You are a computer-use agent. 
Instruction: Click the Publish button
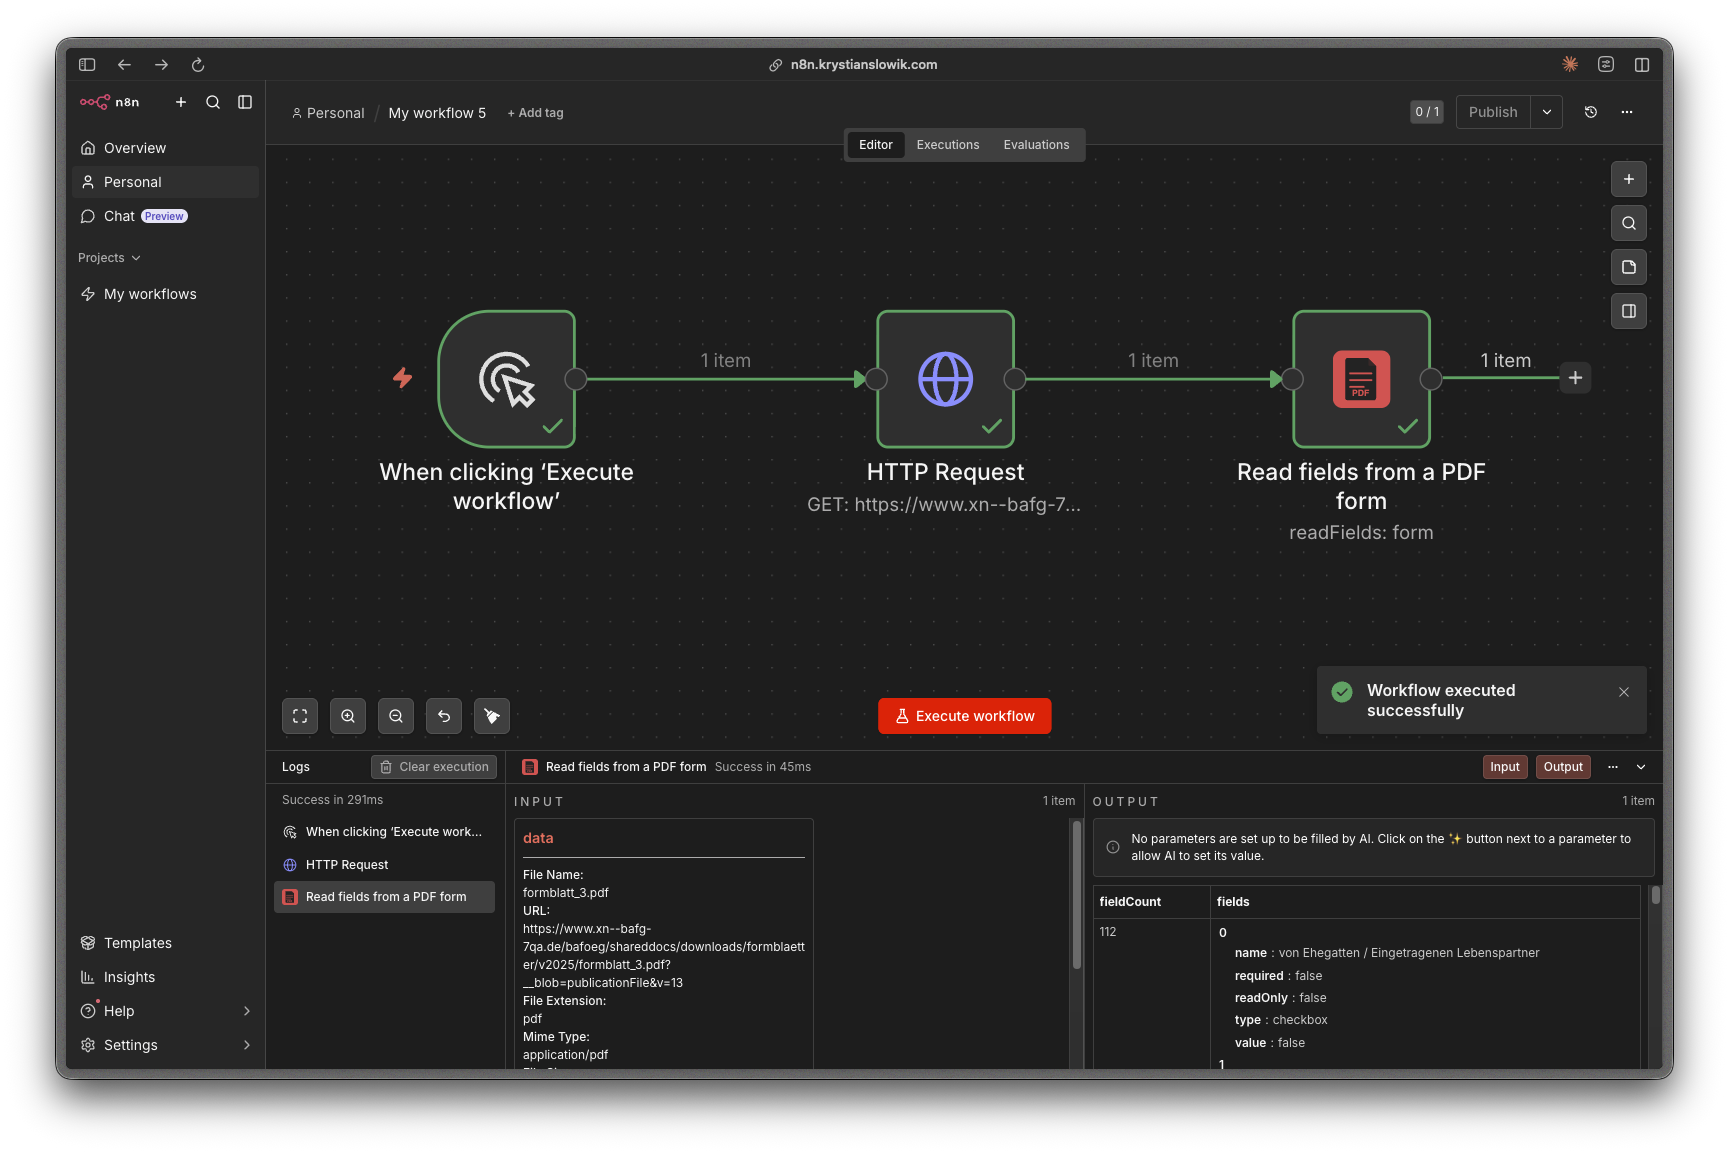tap(1493, 112)
